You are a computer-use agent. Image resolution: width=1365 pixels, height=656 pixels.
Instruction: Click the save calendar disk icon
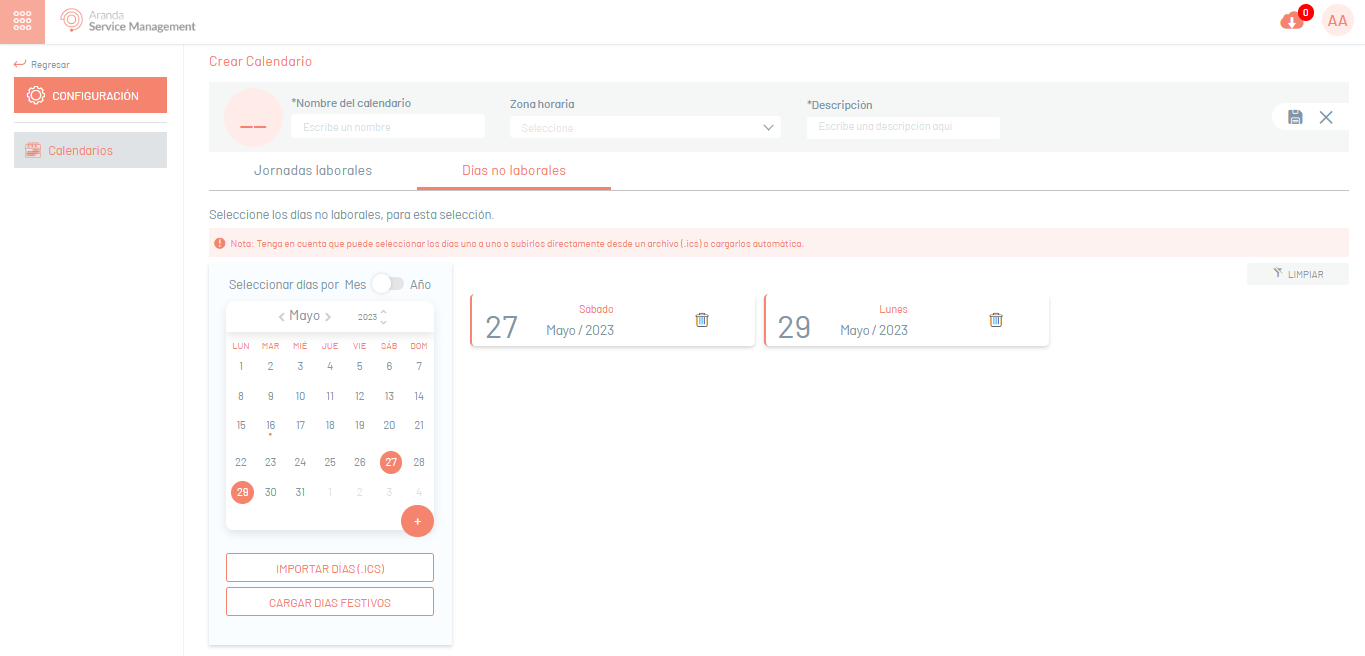click(1295, 117)
